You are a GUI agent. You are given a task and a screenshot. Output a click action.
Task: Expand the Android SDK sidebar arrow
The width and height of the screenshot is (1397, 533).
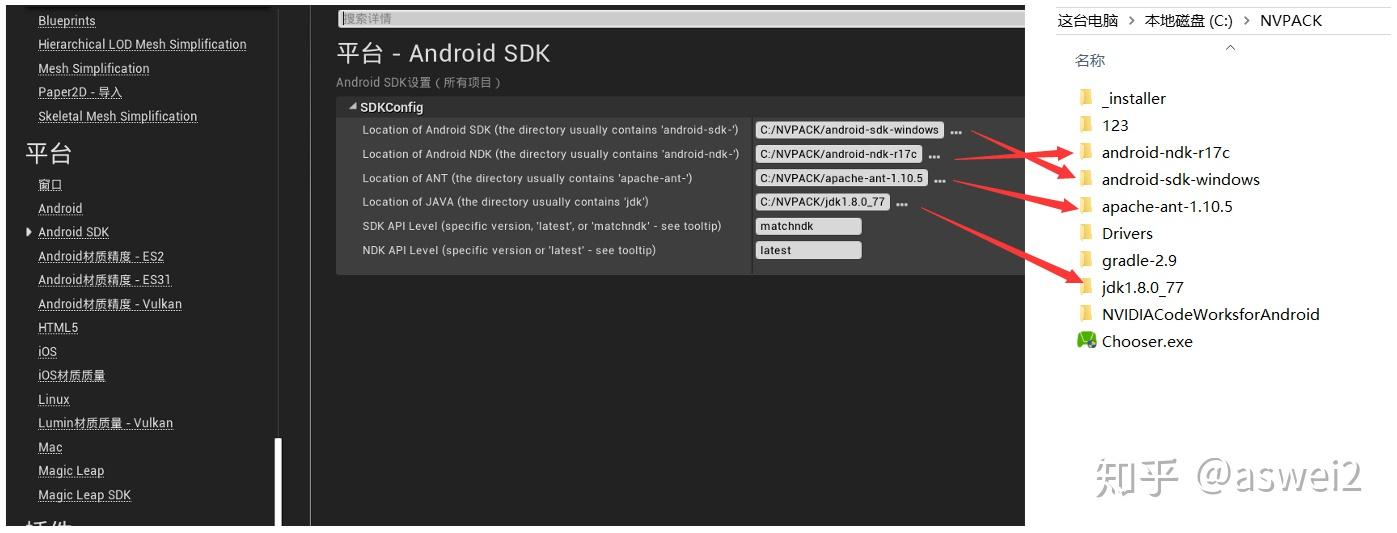(29, 232)
